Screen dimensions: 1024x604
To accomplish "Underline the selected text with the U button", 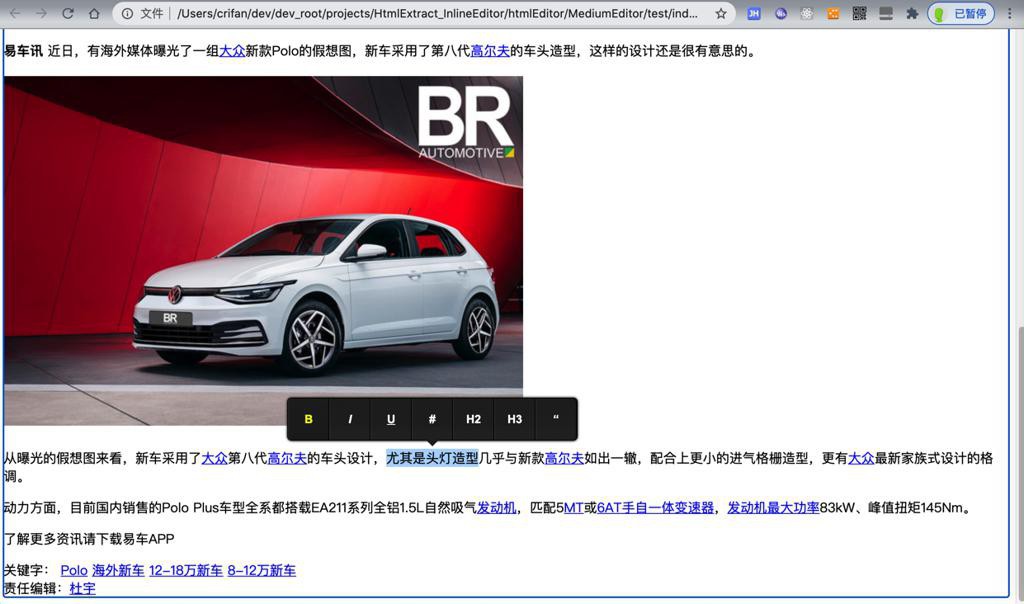I will pos(391,419).
